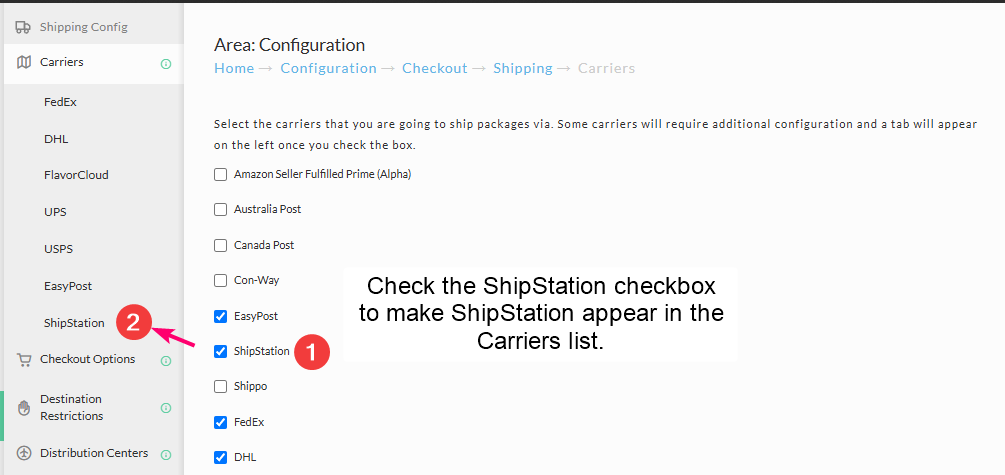Image resolution: width=1005 pixels, height=475 pixels.
Task: Select the Distribution Centers menu item
Action: pyautogui.click(x=94, y=453)
